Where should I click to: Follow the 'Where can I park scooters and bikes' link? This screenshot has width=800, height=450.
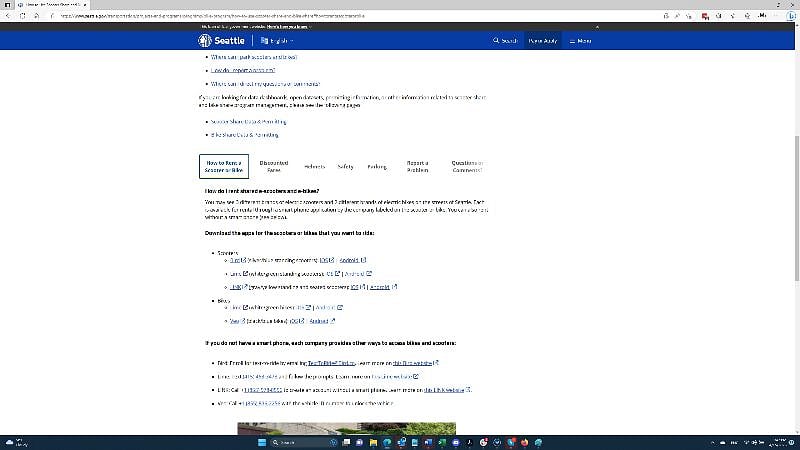254,57
